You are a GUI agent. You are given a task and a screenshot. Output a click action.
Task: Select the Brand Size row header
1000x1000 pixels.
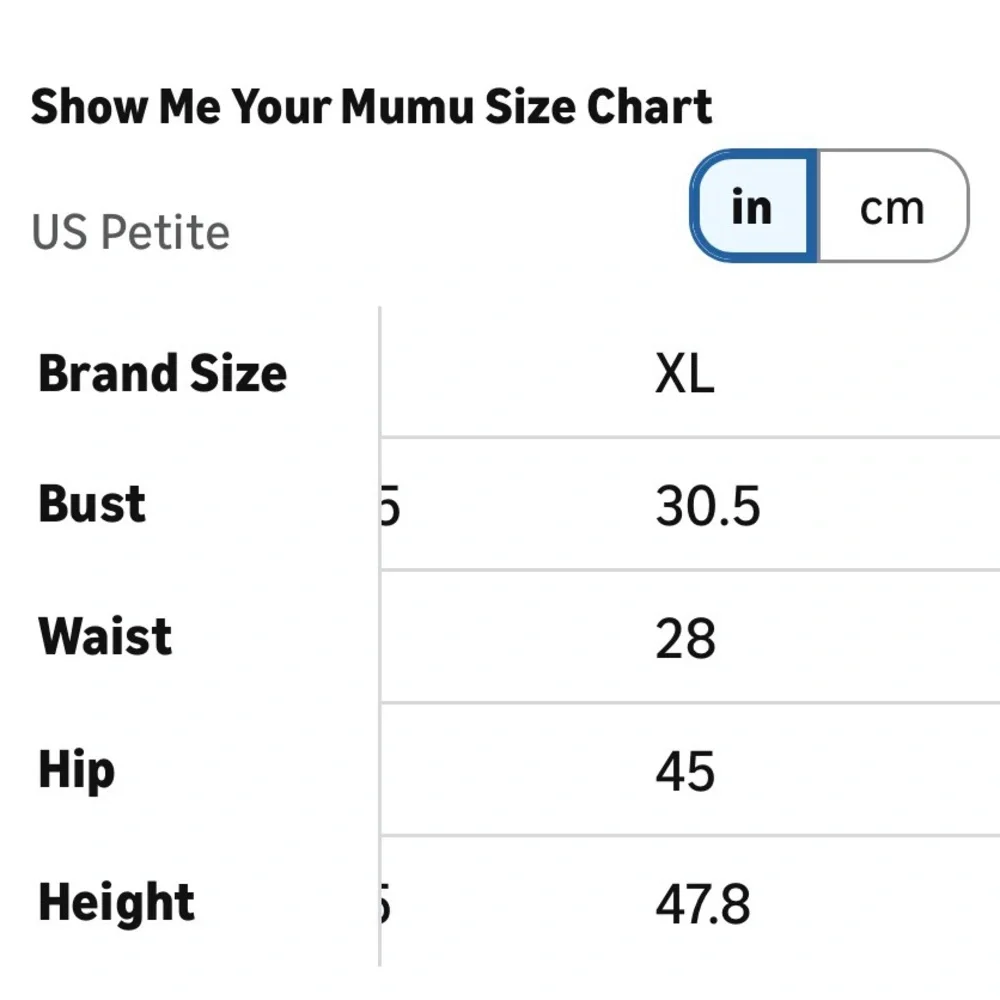163,374
